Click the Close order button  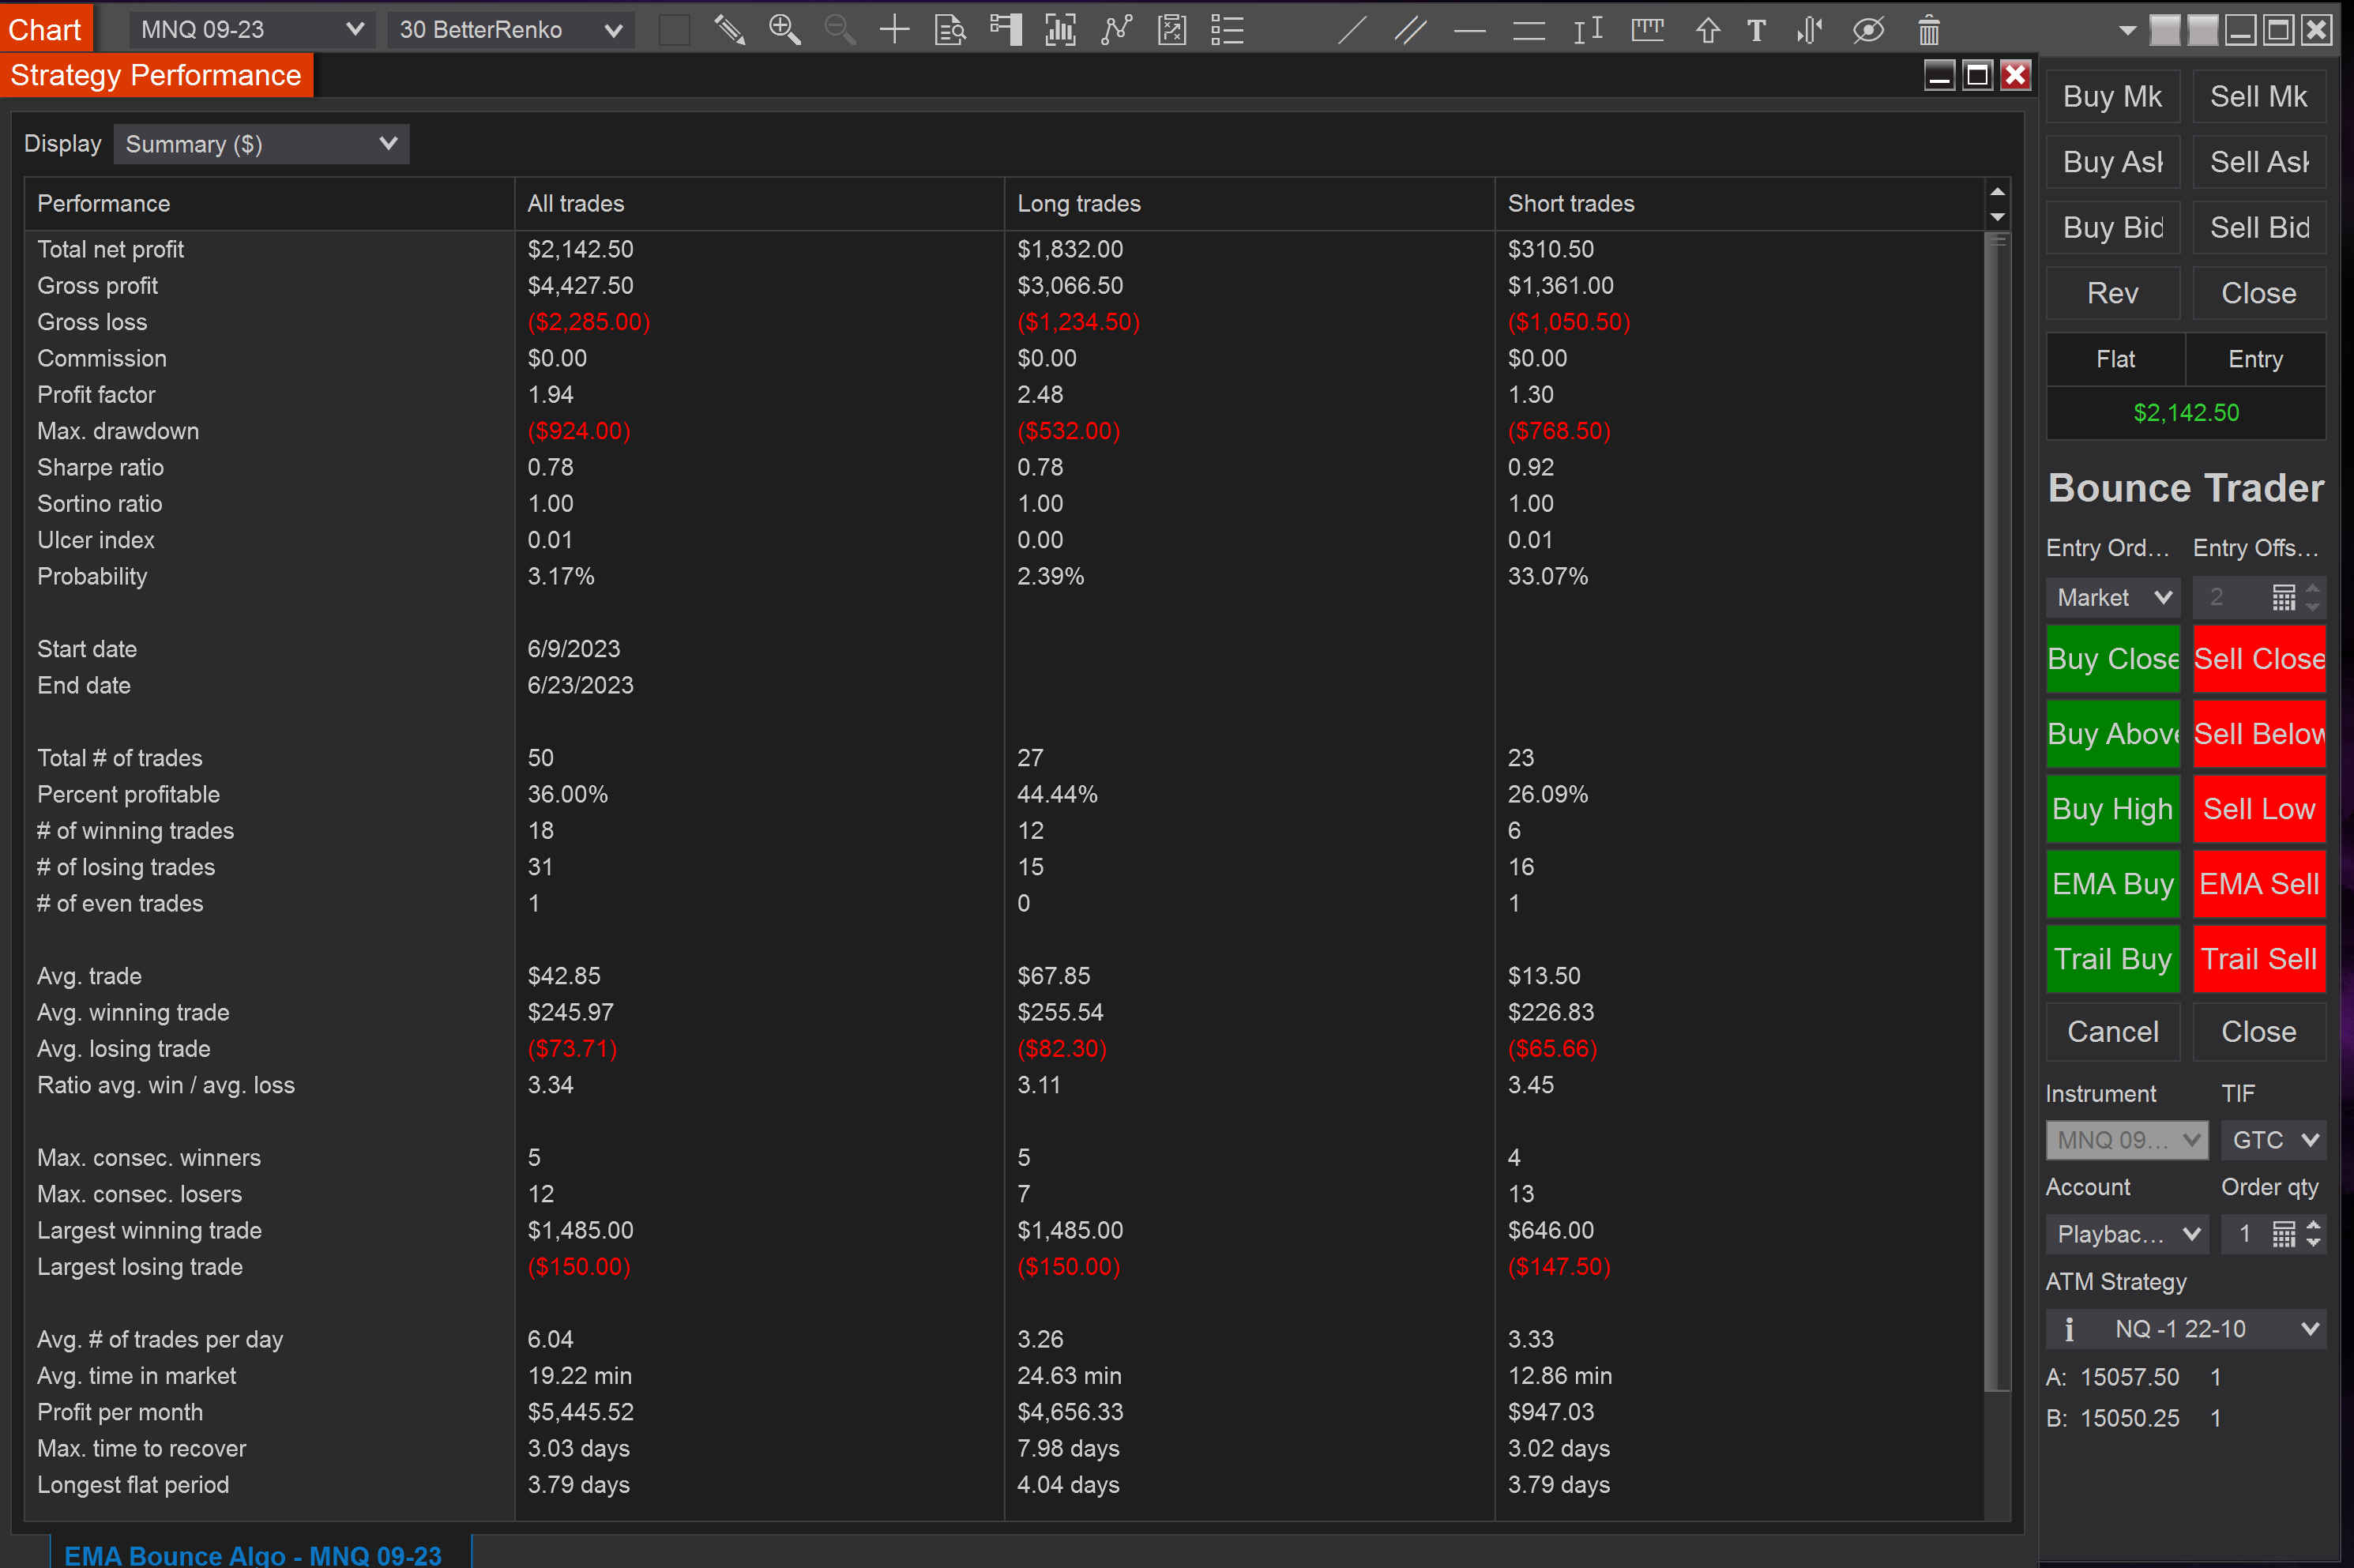(x=2259, y=292)
